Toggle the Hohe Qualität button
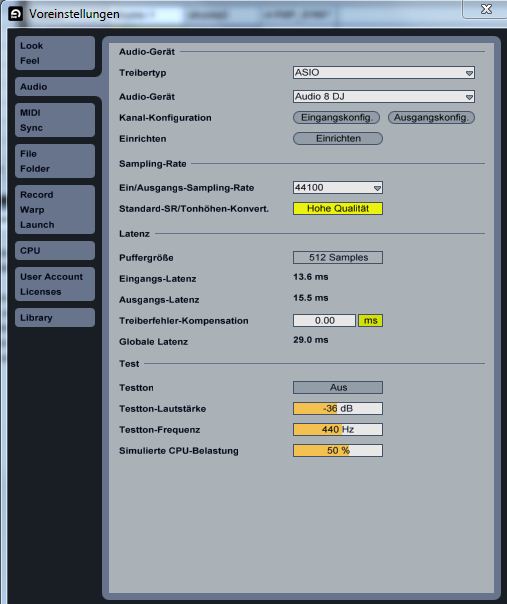507x604 pixels. [338, 208]
